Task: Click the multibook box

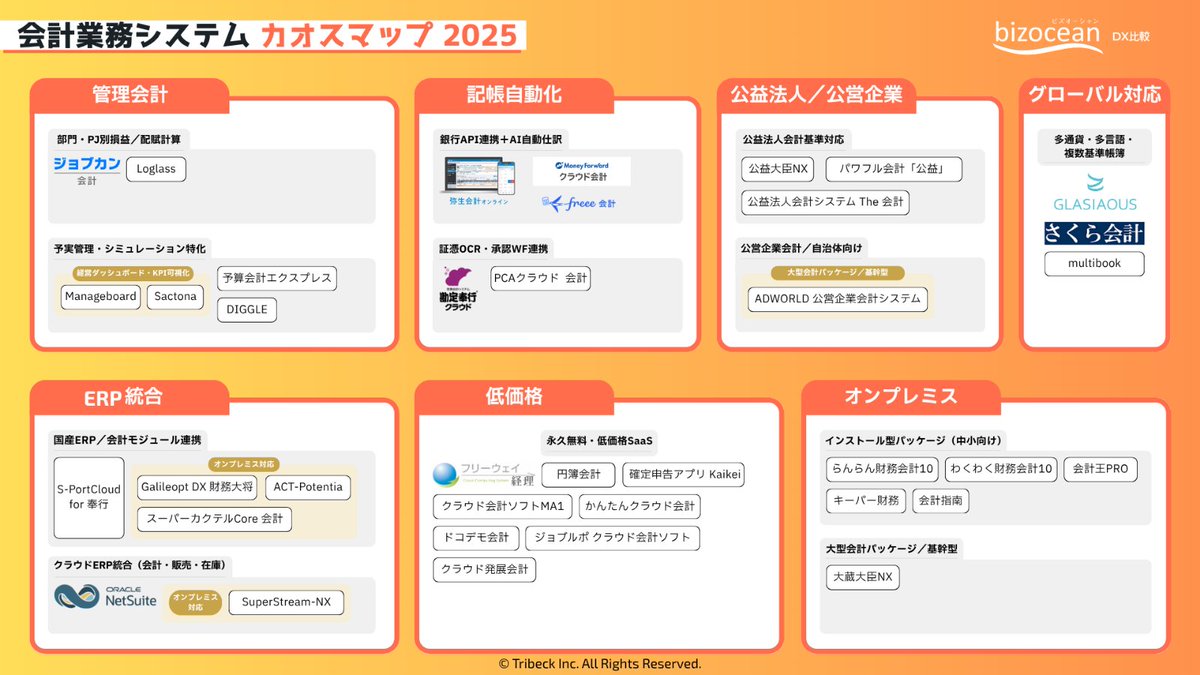Action: point(1094,264)
